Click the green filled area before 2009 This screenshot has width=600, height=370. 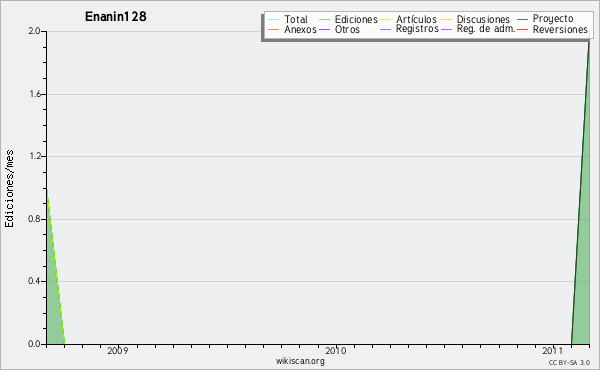52,298
